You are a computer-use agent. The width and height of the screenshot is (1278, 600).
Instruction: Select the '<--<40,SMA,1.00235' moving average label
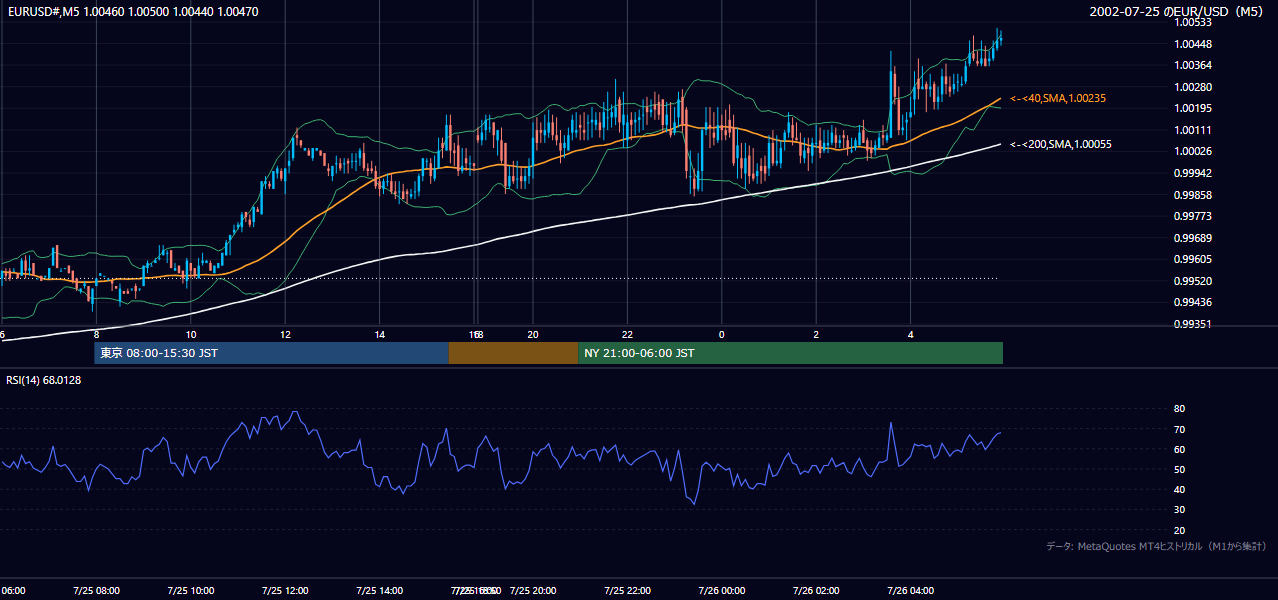pos(1058,98)
